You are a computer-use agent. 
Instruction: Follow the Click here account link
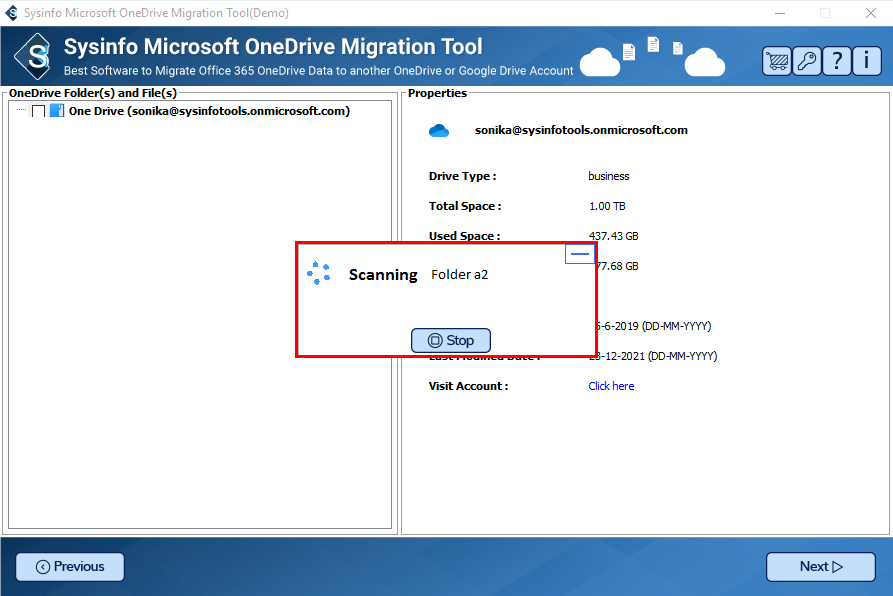[x=611, y=386]
